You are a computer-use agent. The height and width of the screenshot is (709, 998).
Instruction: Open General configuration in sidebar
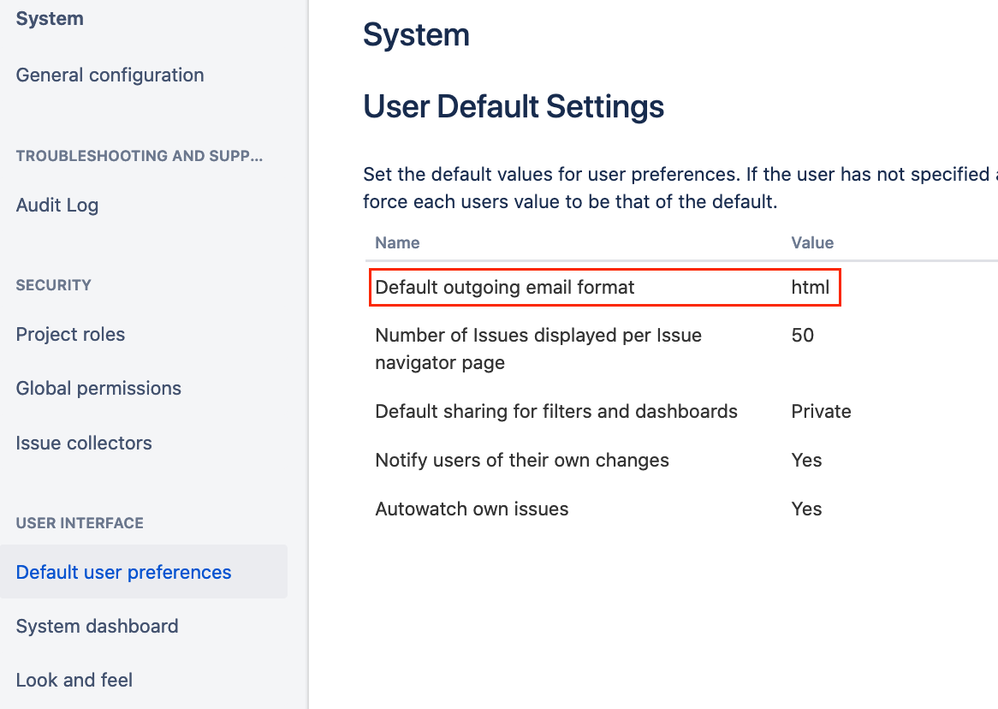point(110,75)
